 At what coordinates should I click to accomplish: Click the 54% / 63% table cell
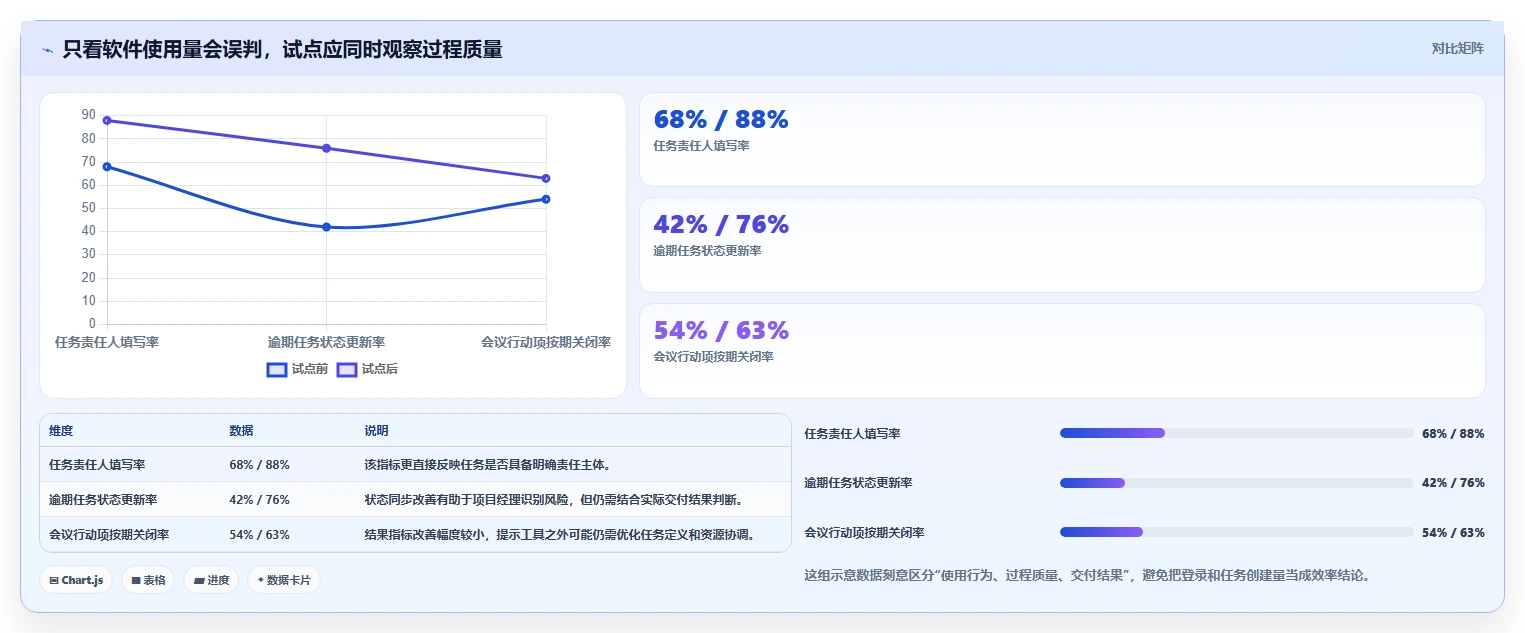pyautogui.click(x=259, y=535)
